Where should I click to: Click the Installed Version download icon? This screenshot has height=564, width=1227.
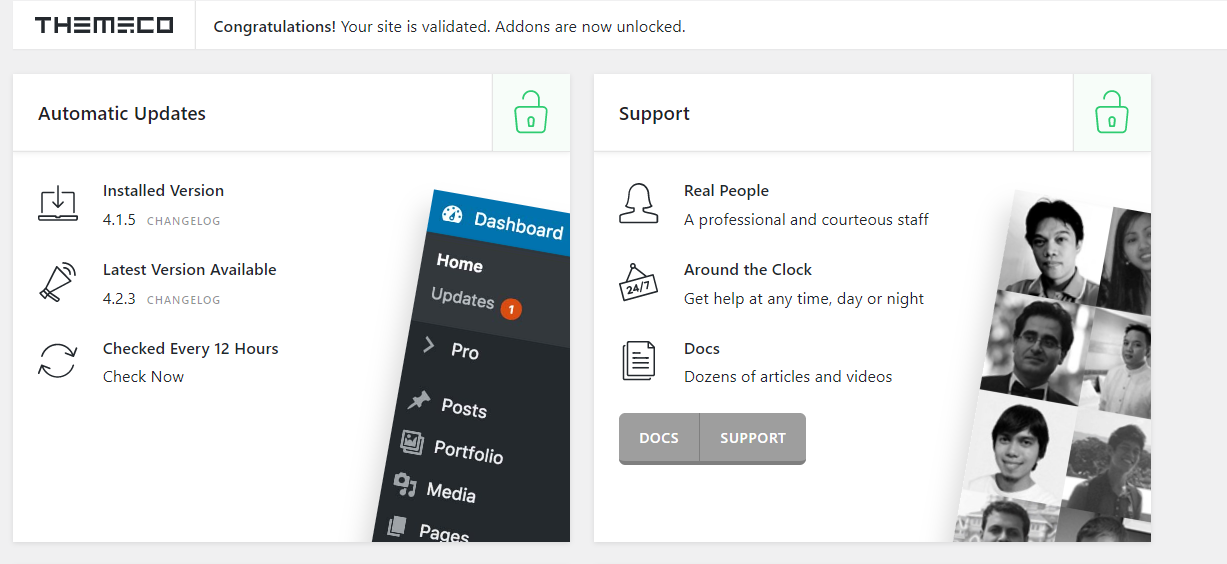click(x=58, y=204)
